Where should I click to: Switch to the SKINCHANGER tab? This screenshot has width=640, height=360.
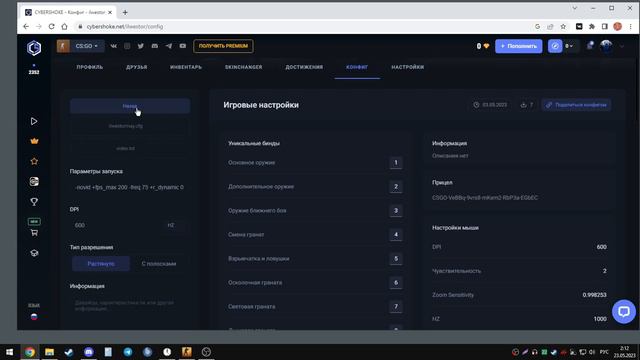[x=244, y=67]
